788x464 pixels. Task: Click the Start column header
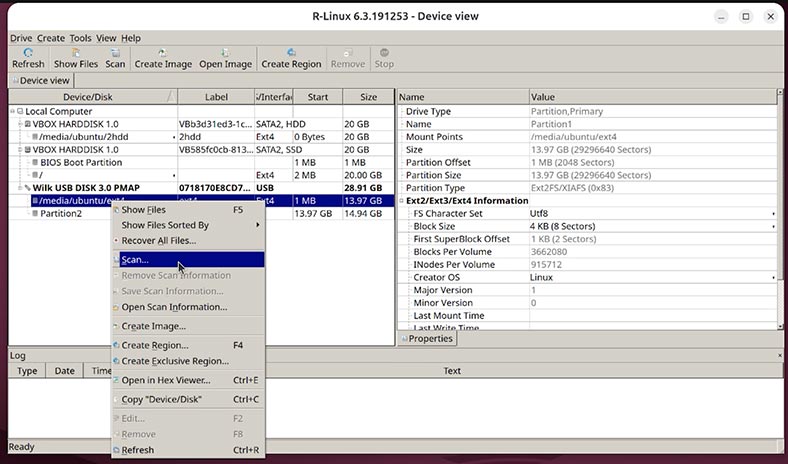pyautogui.click(x=318, y=97)
